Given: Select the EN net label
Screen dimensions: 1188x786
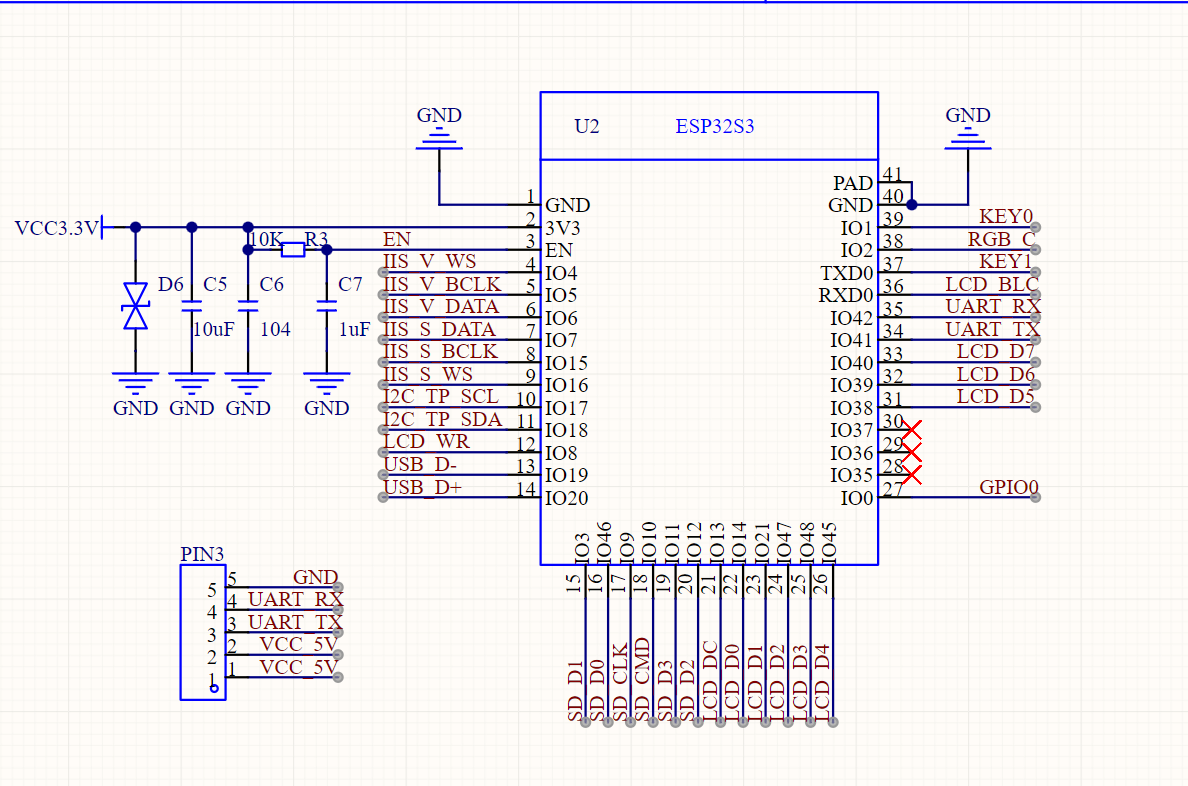Looking at the screenshot, I should (x=397, y=240).
